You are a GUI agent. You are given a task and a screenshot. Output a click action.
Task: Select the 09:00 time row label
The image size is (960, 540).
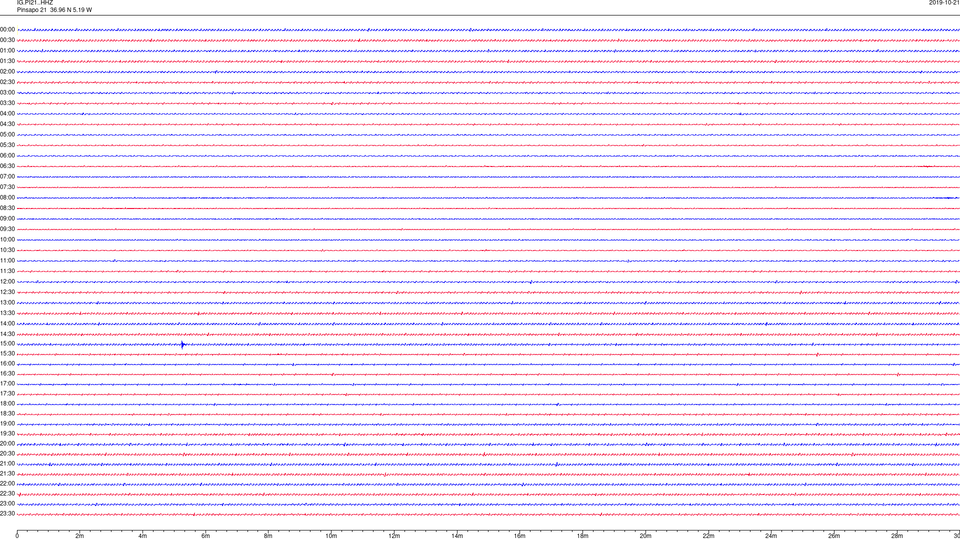(x=7, y=219)
